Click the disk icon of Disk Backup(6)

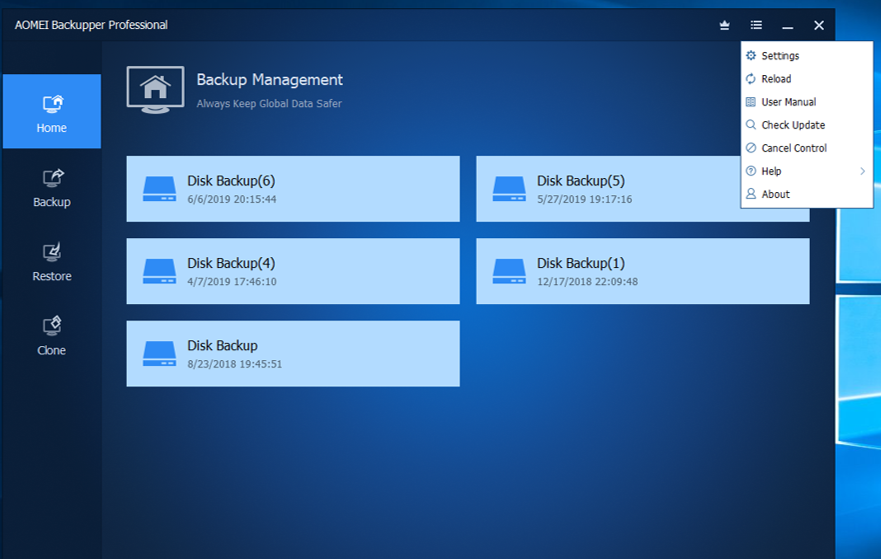click(159, 189)
